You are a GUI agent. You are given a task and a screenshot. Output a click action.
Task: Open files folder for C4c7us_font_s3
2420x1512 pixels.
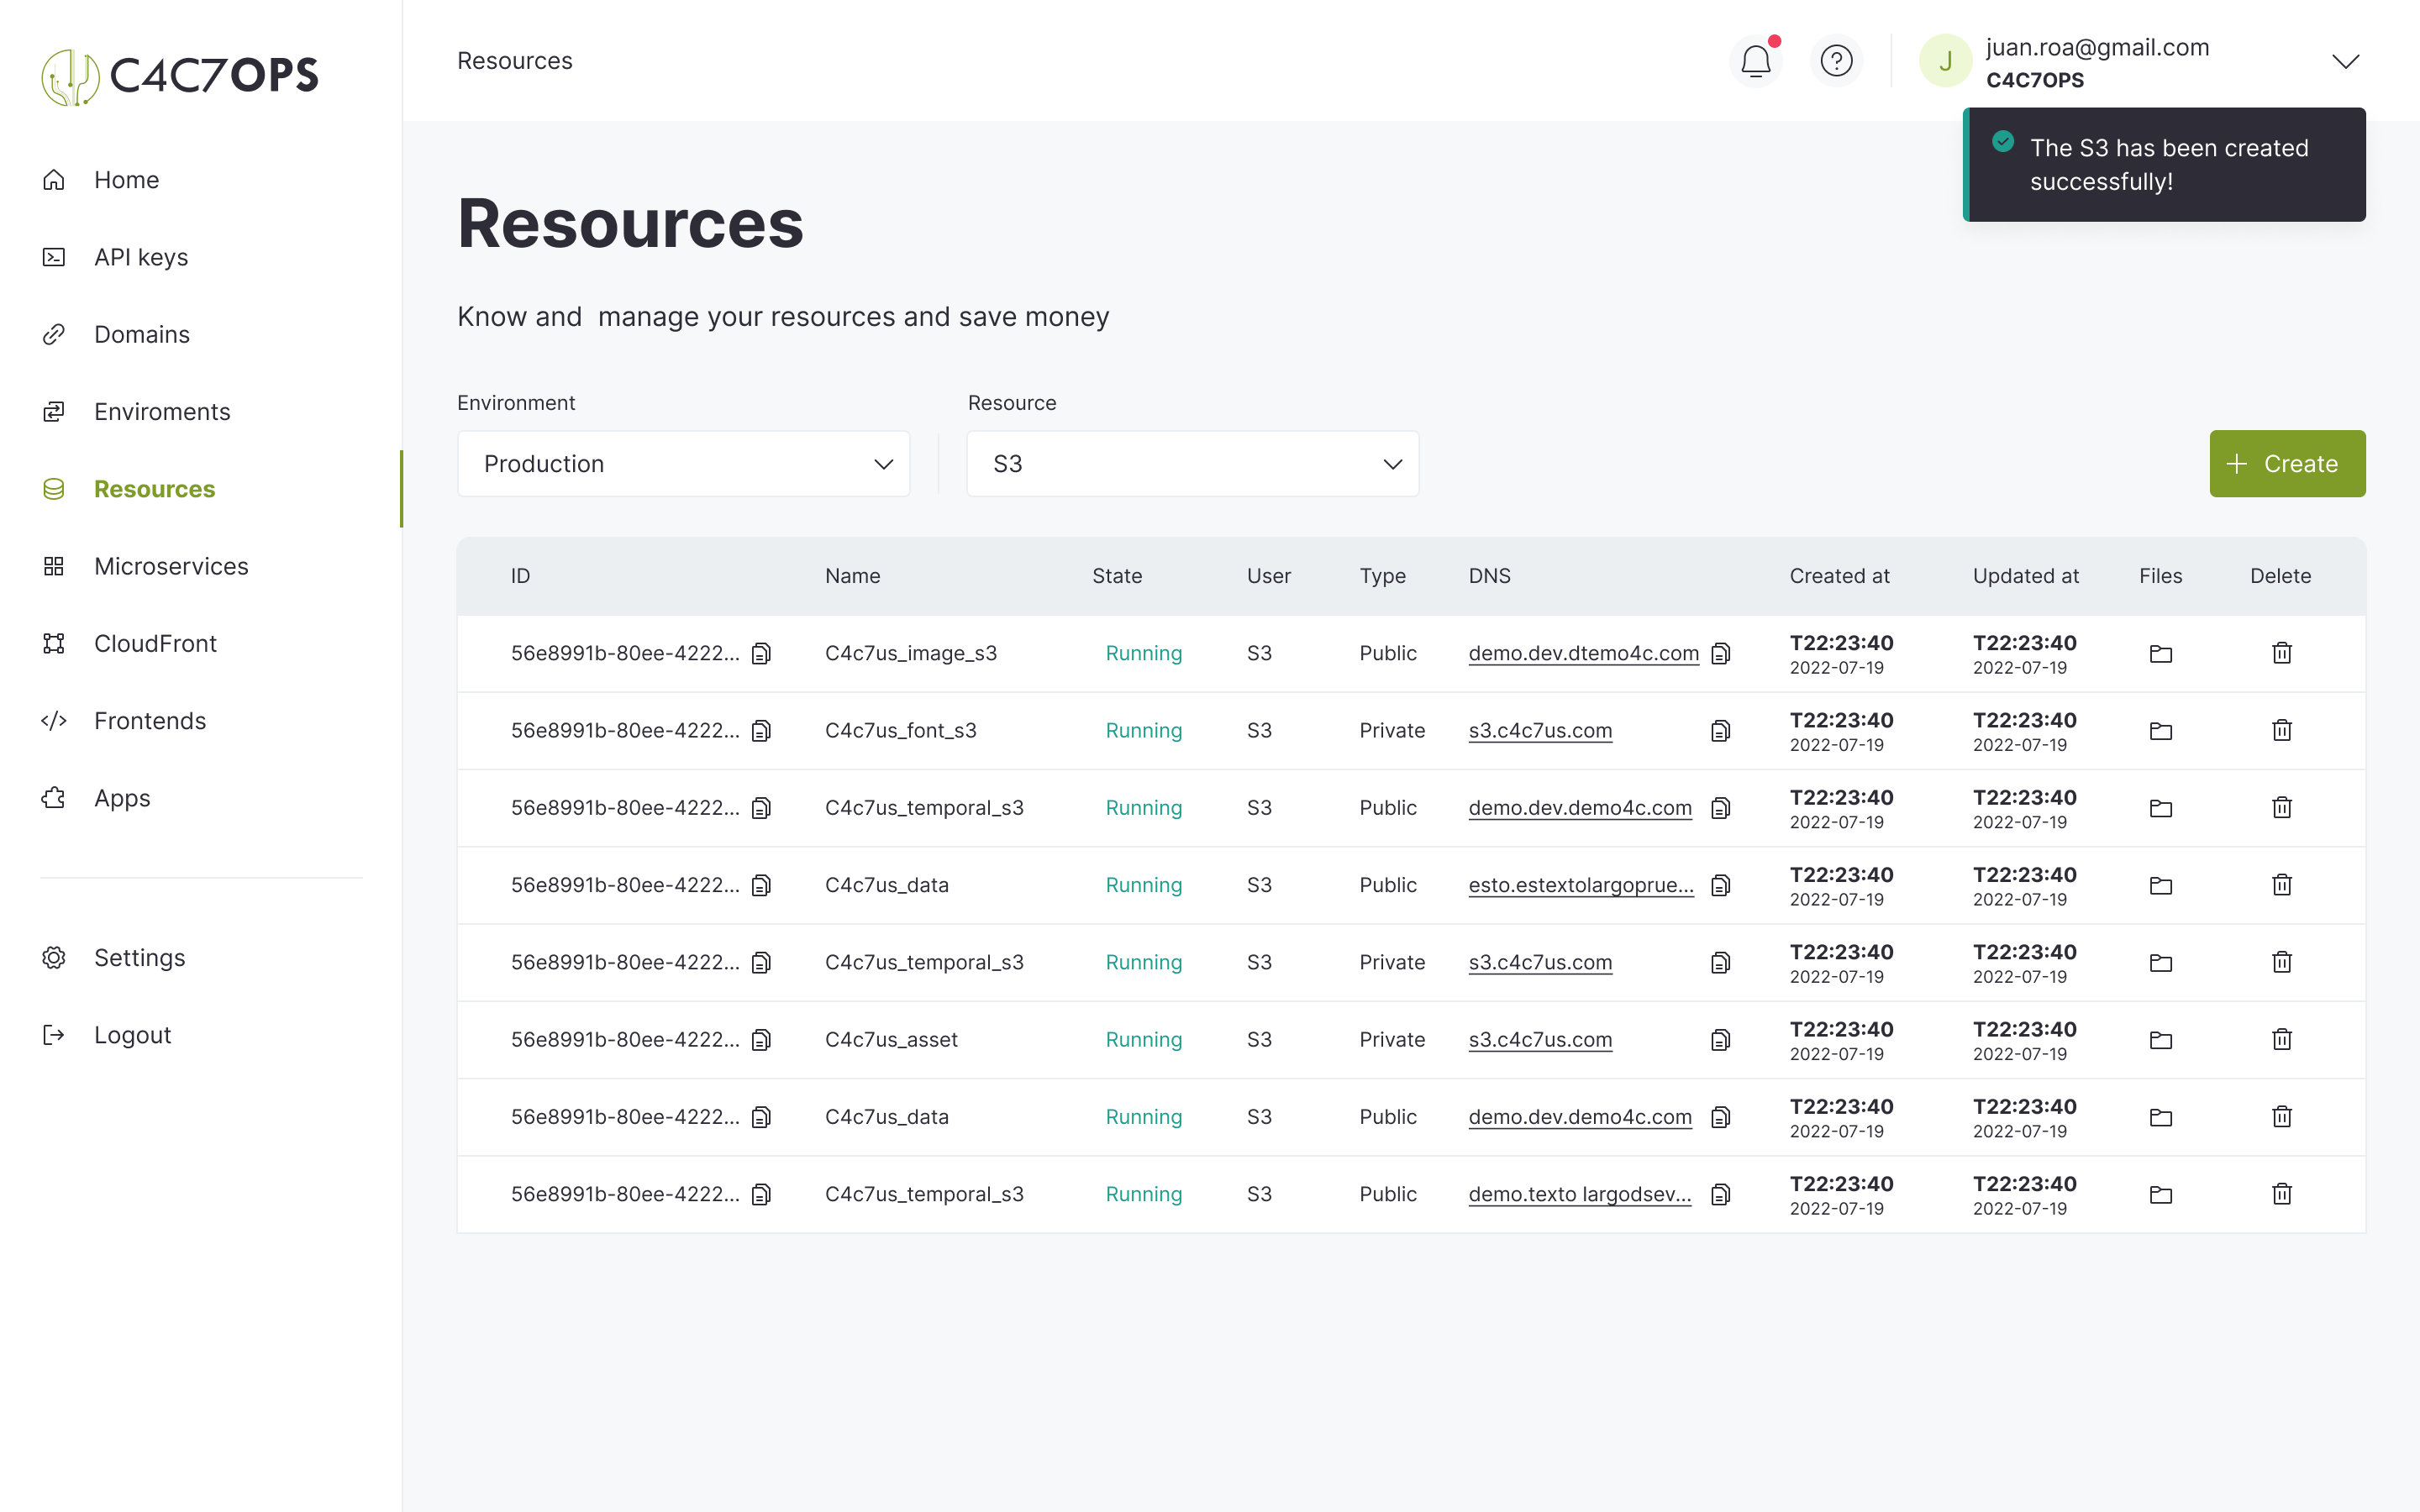(2160, 731)
